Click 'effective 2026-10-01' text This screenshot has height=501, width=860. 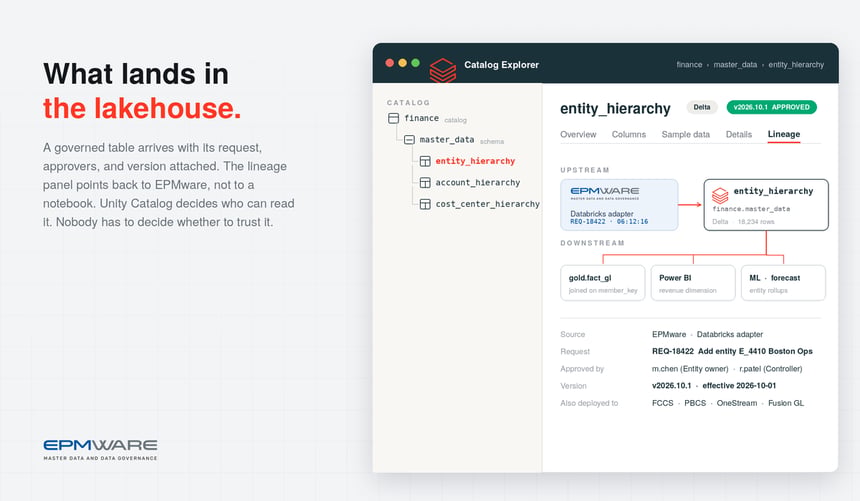click(739, 386)
